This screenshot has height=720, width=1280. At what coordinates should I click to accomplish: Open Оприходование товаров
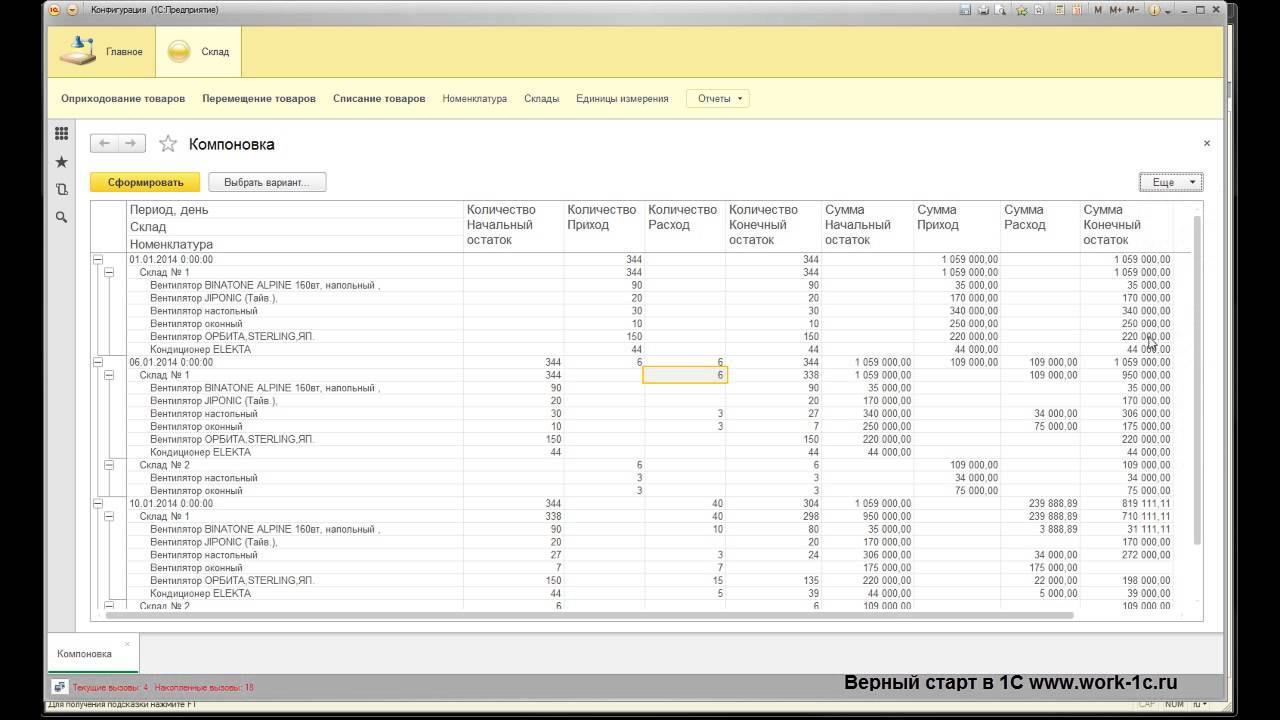[123, 99]
